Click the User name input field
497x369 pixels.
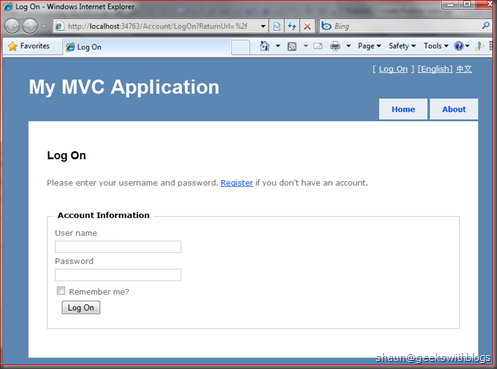coord(118,247)
